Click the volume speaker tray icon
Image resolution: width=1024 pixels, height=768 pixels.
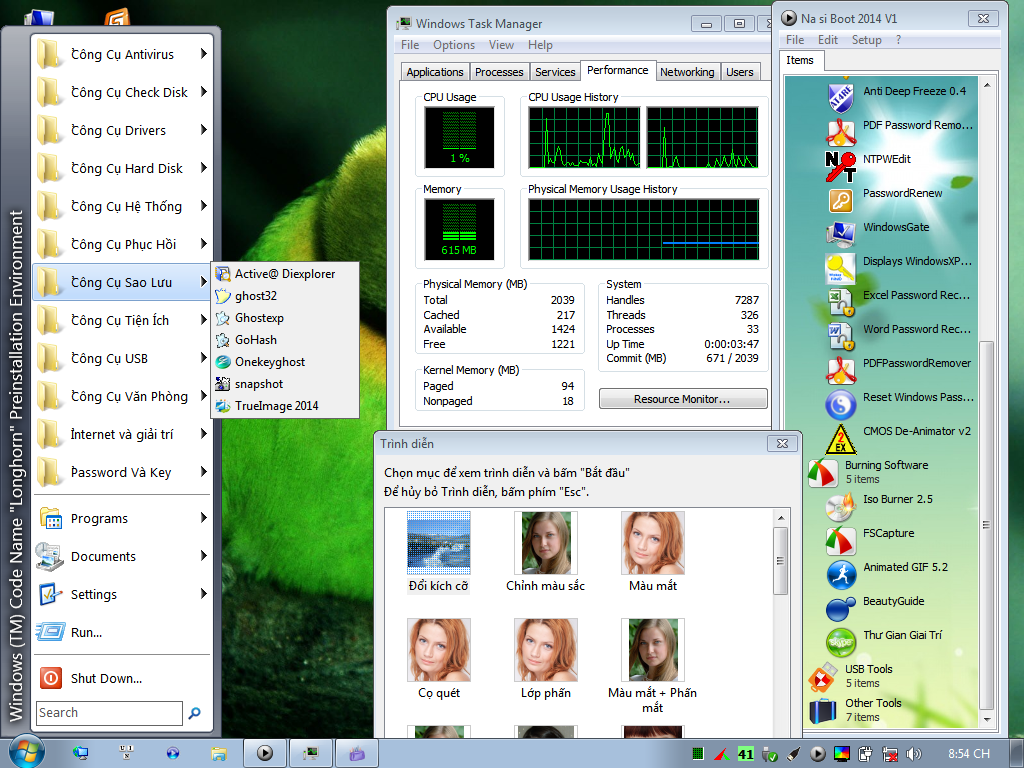click(x=914, y=754)
